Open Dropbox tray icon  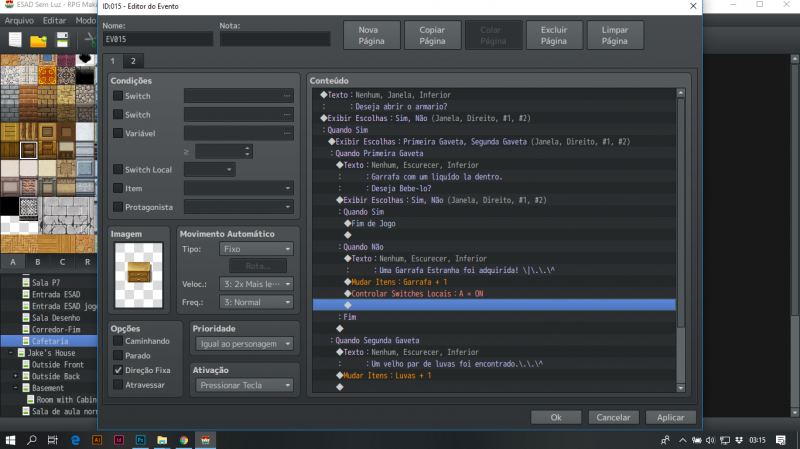coord(739,440)
